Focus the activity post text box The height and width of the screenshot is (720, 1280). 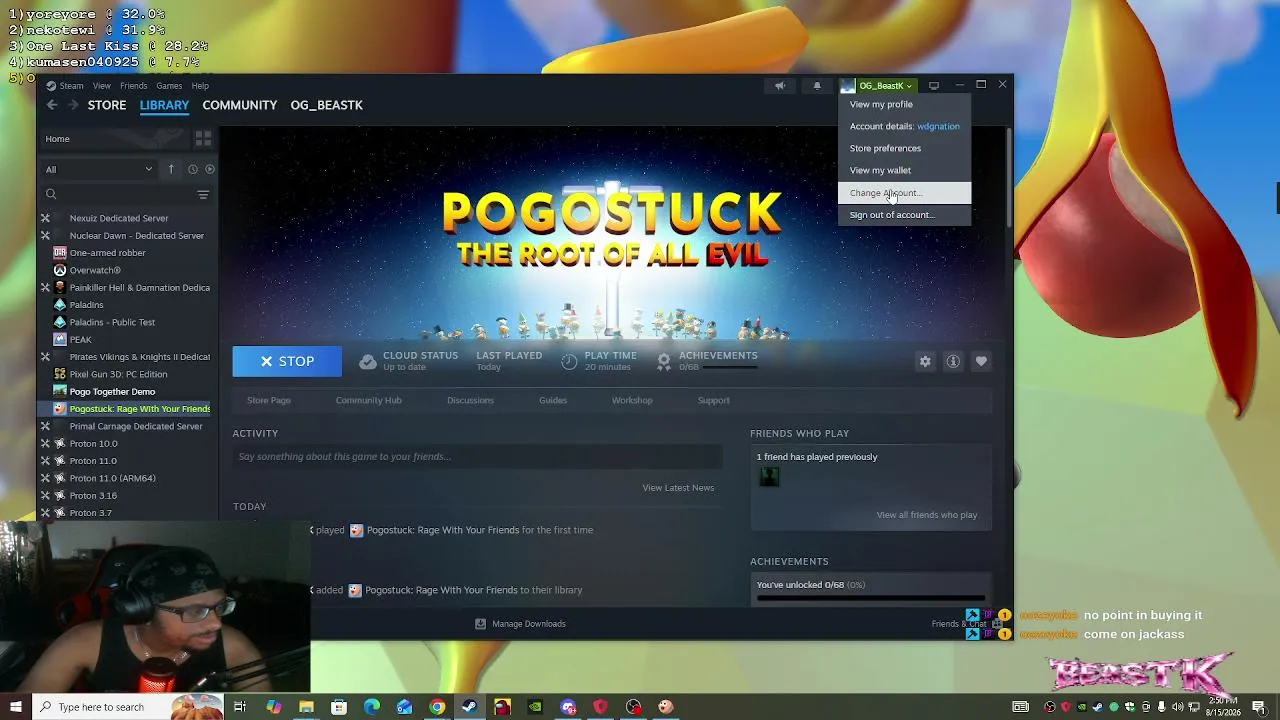pos(477,457)
